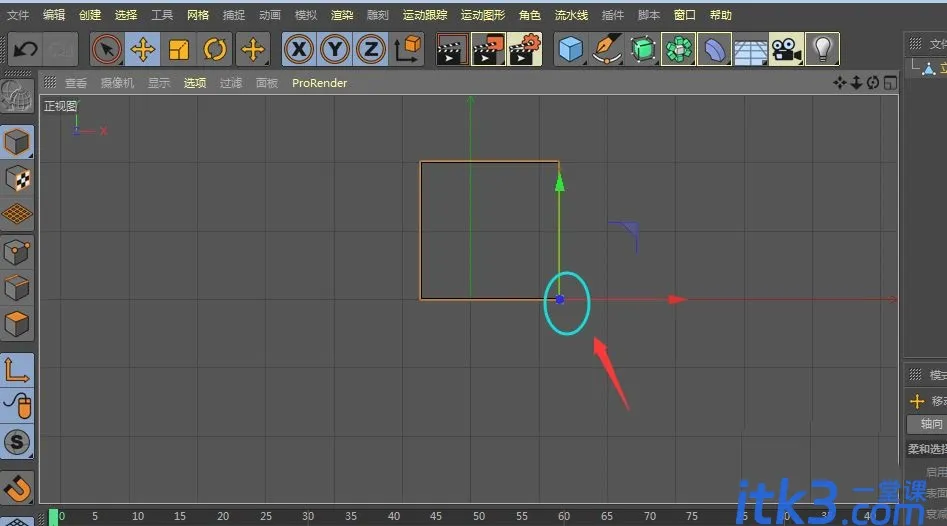This screenshot has height=526, width=947.
Task: Switch to Workplane mode orange grid
Action: click(16, 214)
